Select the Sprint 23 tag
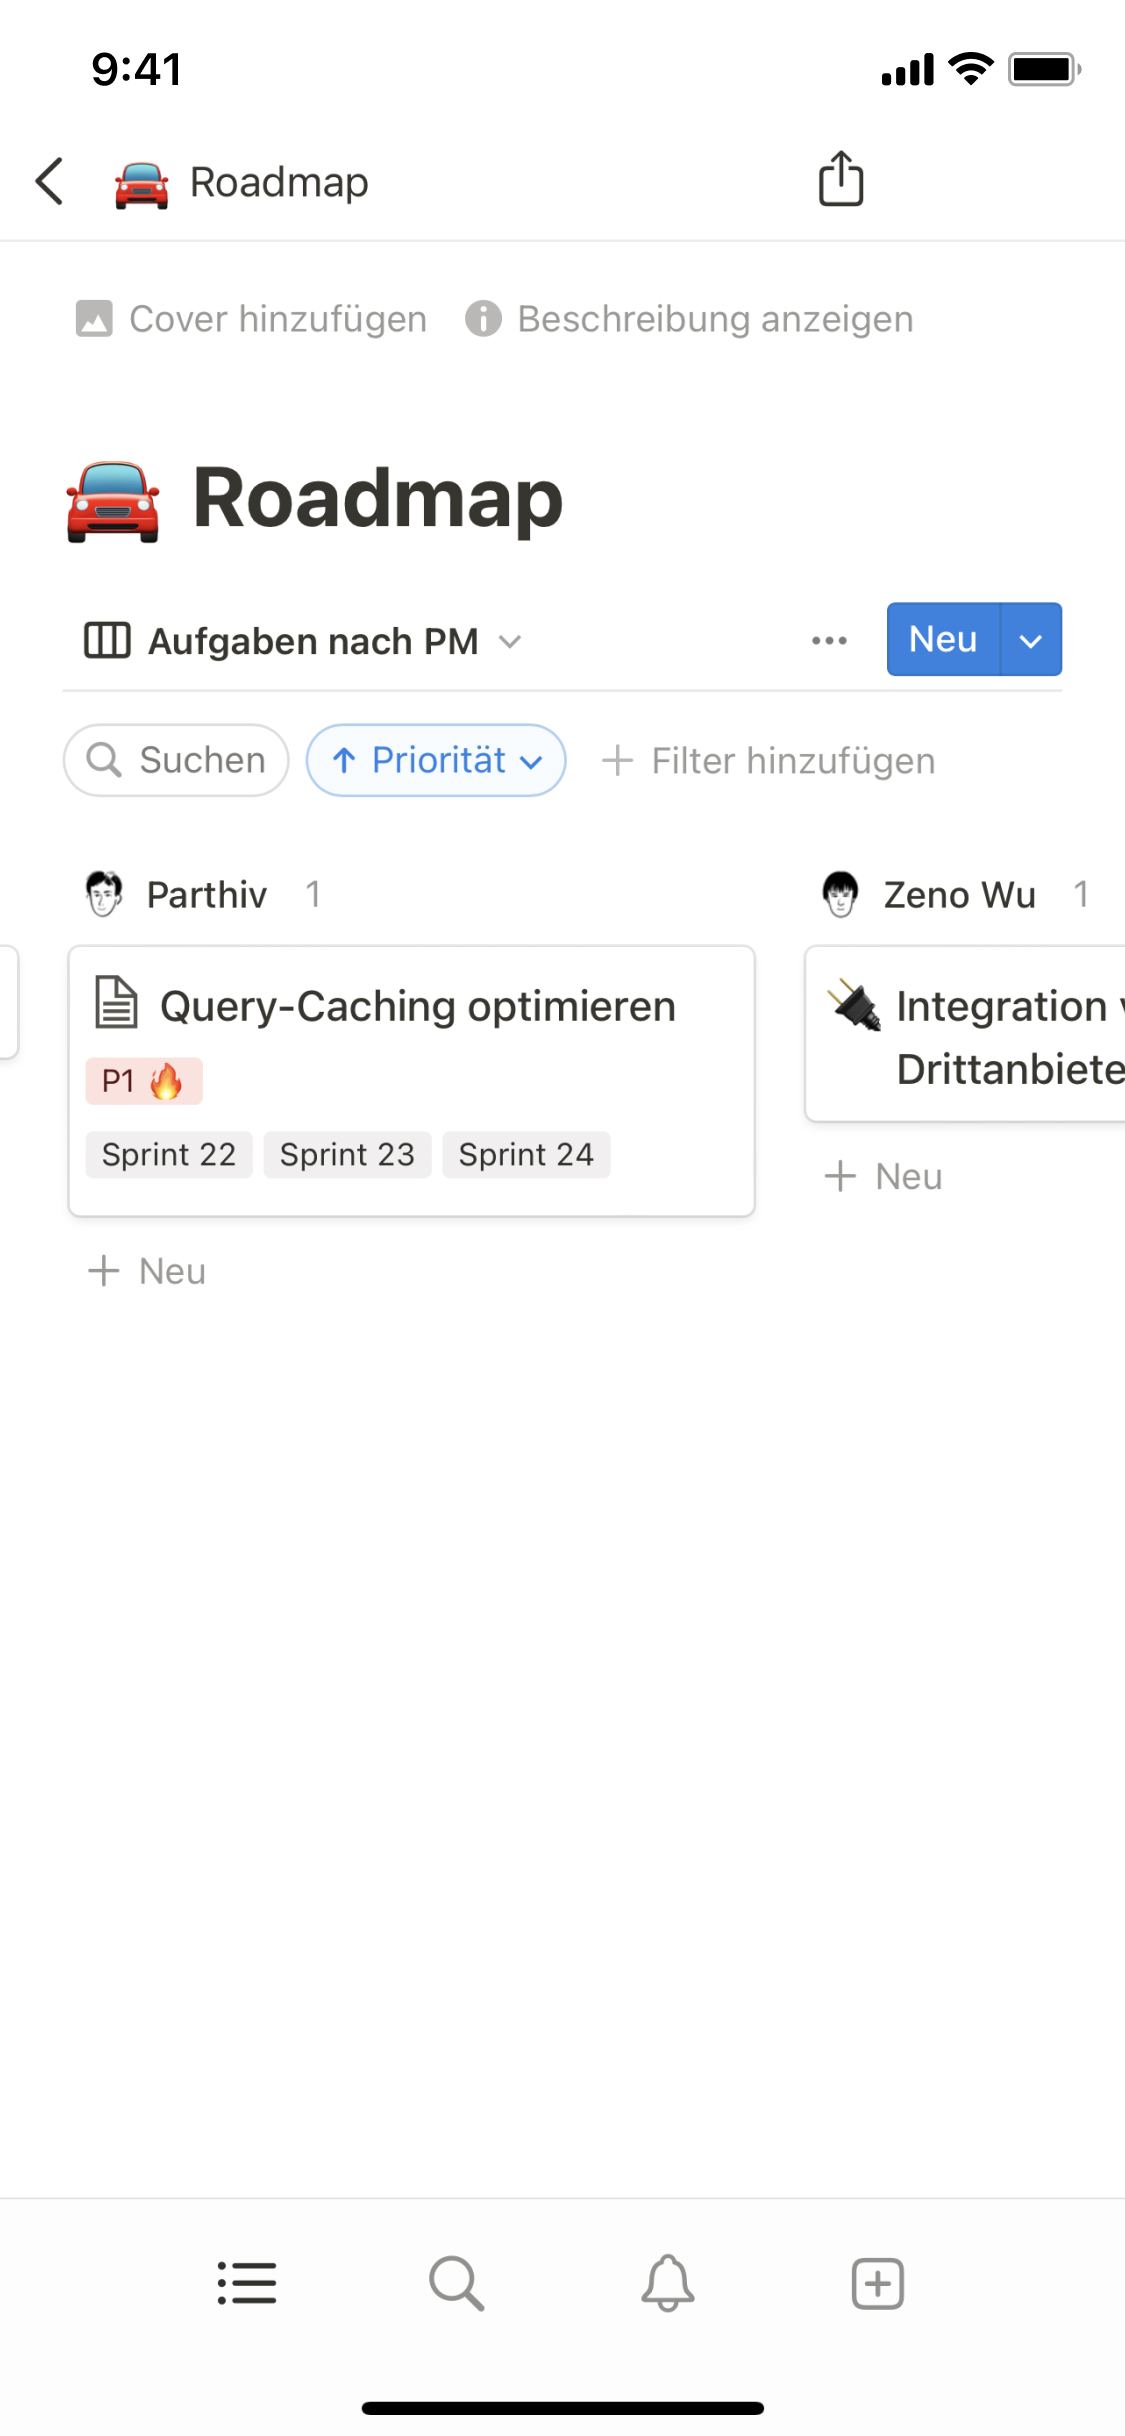1125x2436 pixels. (x=347, y=1155)
